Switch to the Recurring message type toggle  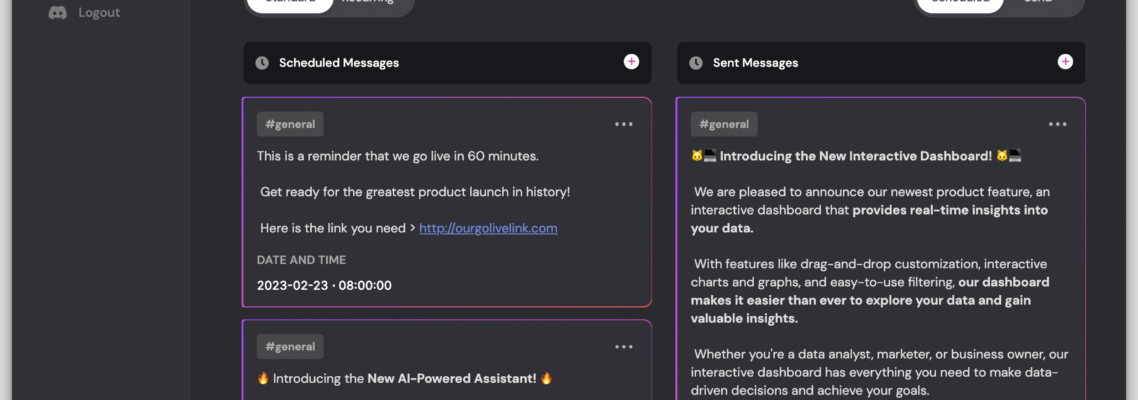coord(367,2)
